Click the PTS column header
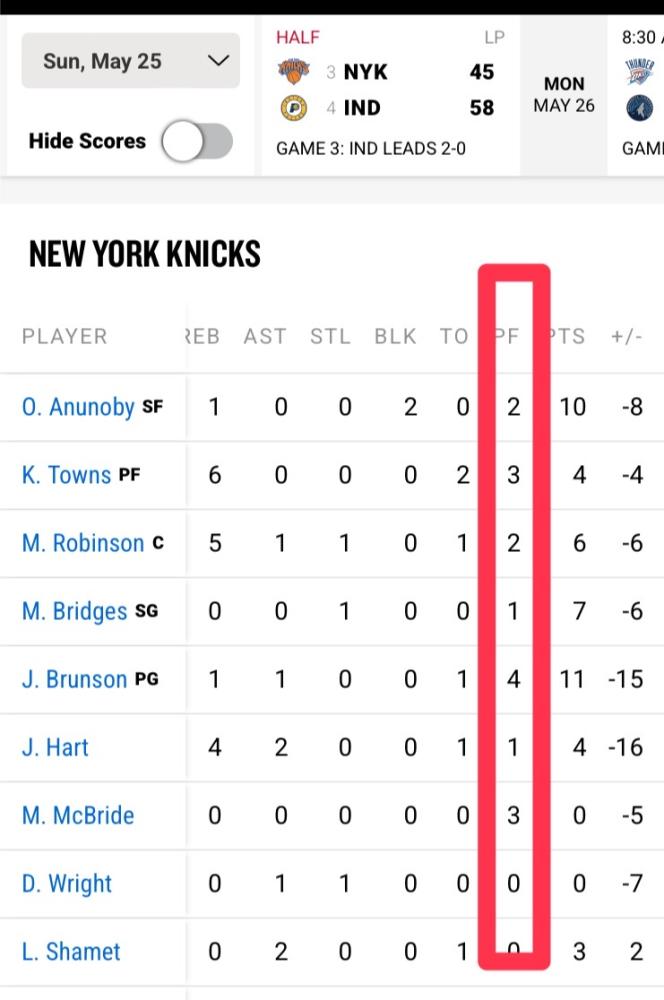664x1000 pixels. tap(568, 336)
